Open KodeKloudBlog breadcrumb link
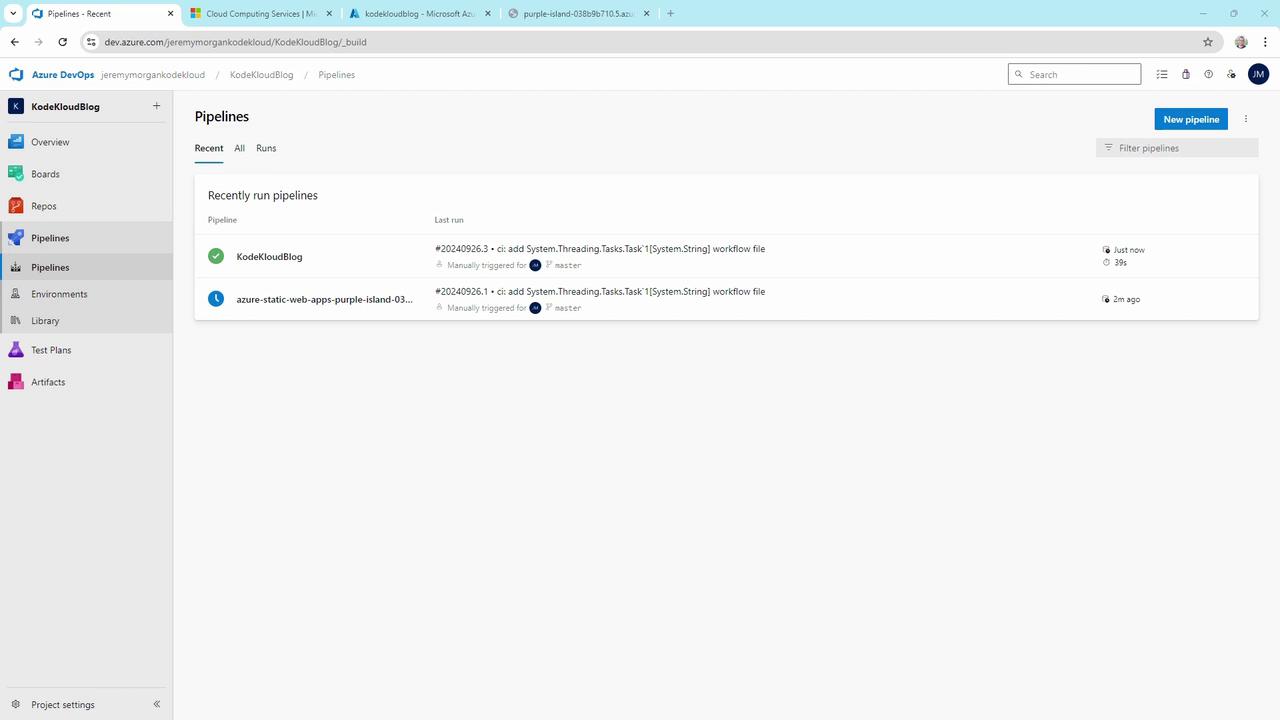 (262, 75)
